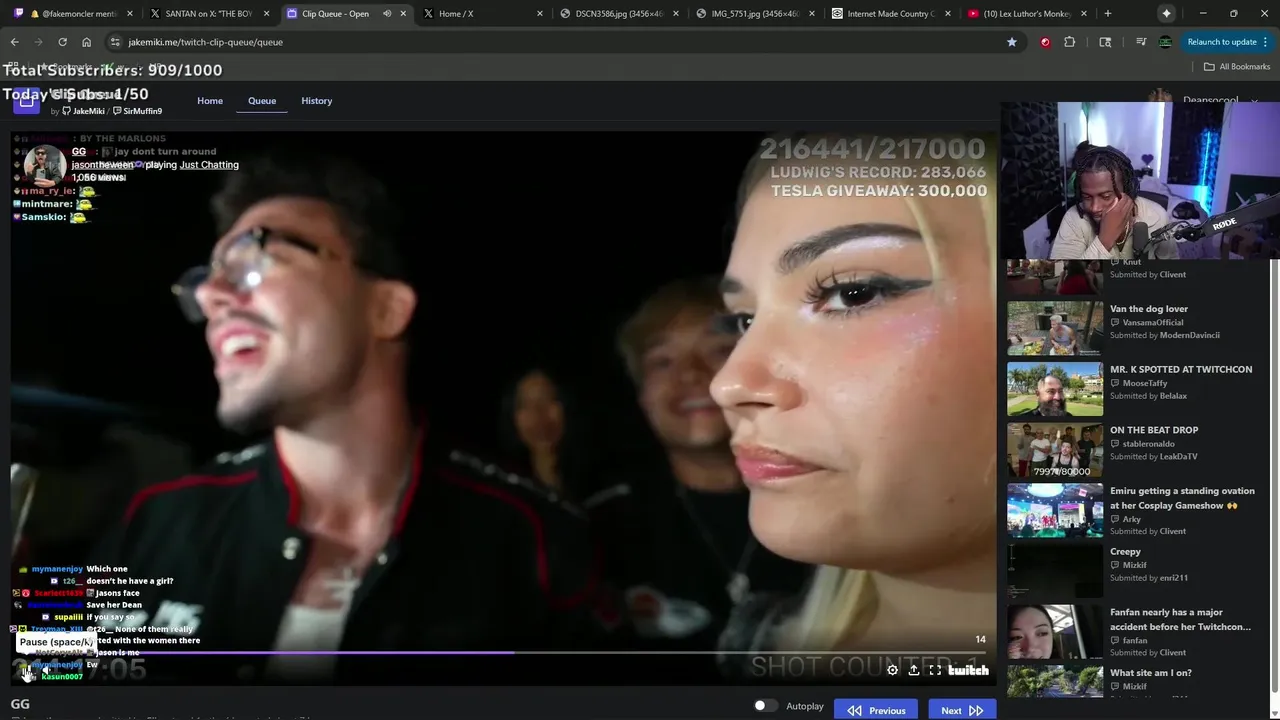Open the browser three-dot menu
The height and width of the screenshot is (720, 1280).
tap(1266, 42)
